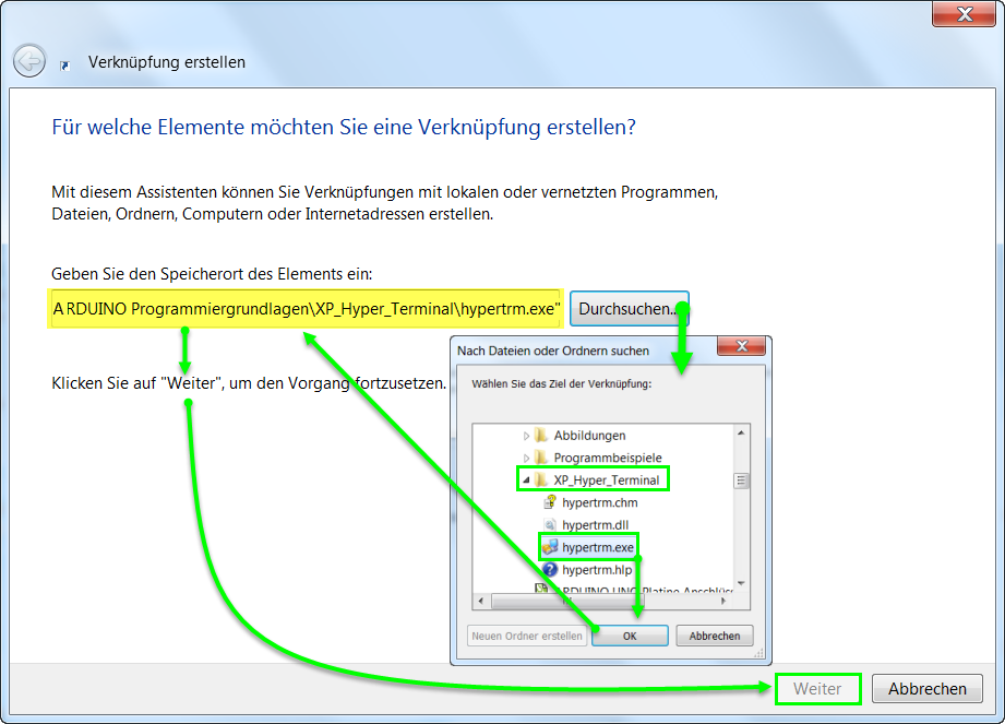Click the Programmbeispiele folder icon
1005x724 pixels.
point(541,458)
